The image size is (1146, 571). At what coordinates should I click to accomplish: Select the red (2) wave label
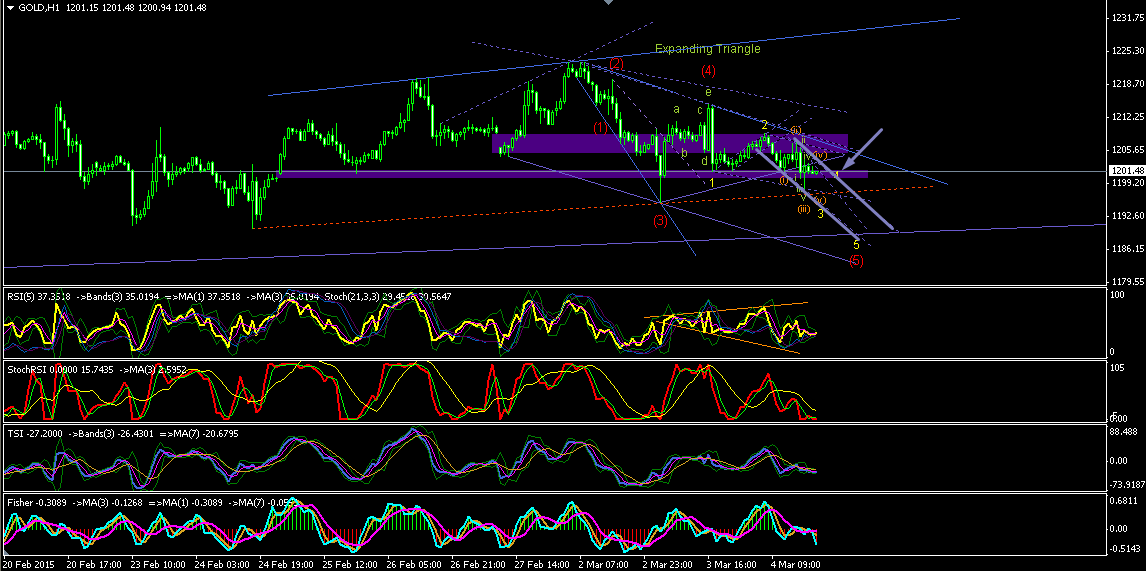(x=617, y=64)
